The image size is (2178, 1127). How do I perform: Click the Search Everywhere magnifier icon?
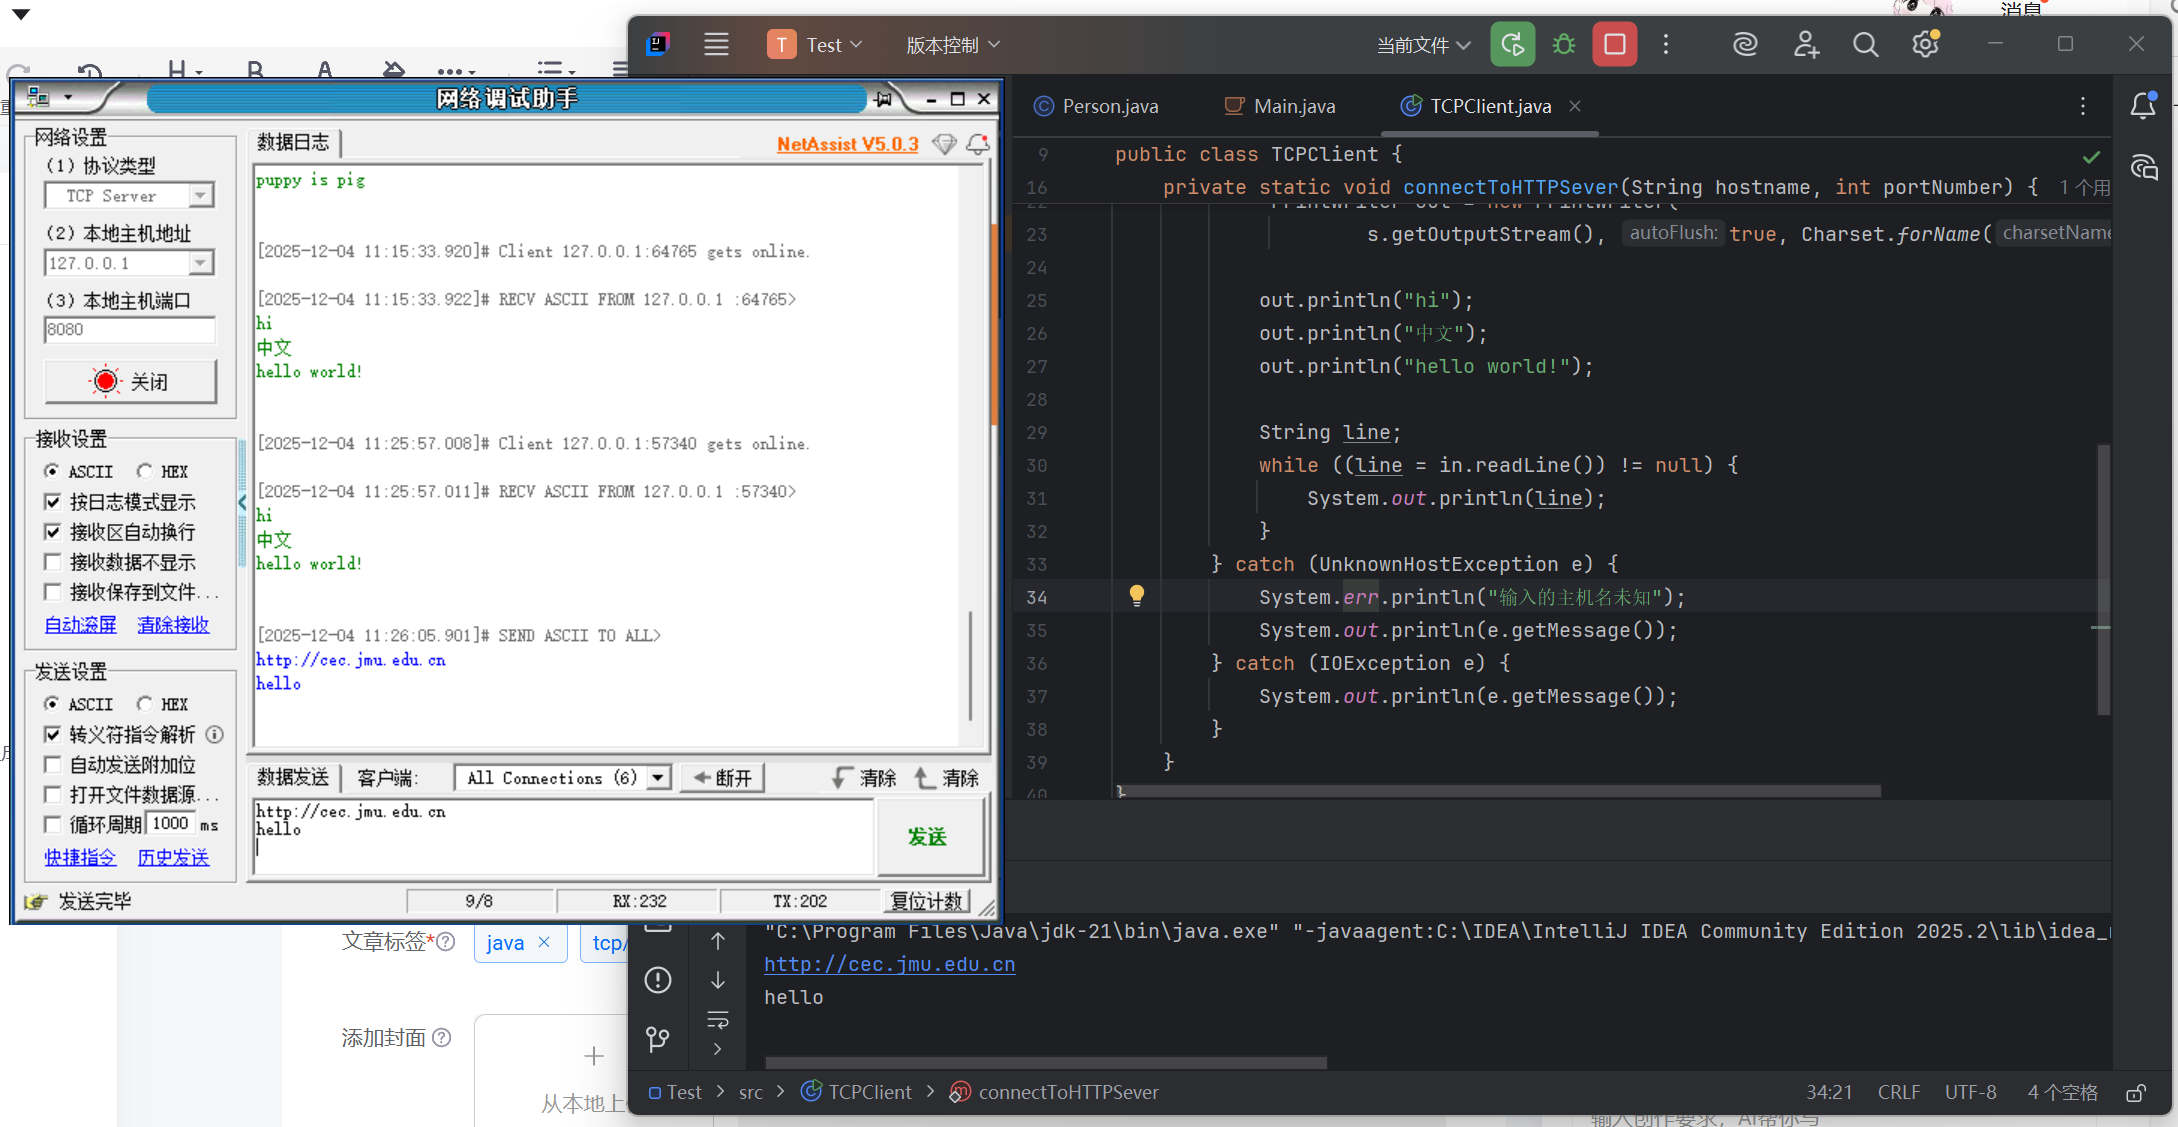pyautogui.click(x=1865, y=45)
